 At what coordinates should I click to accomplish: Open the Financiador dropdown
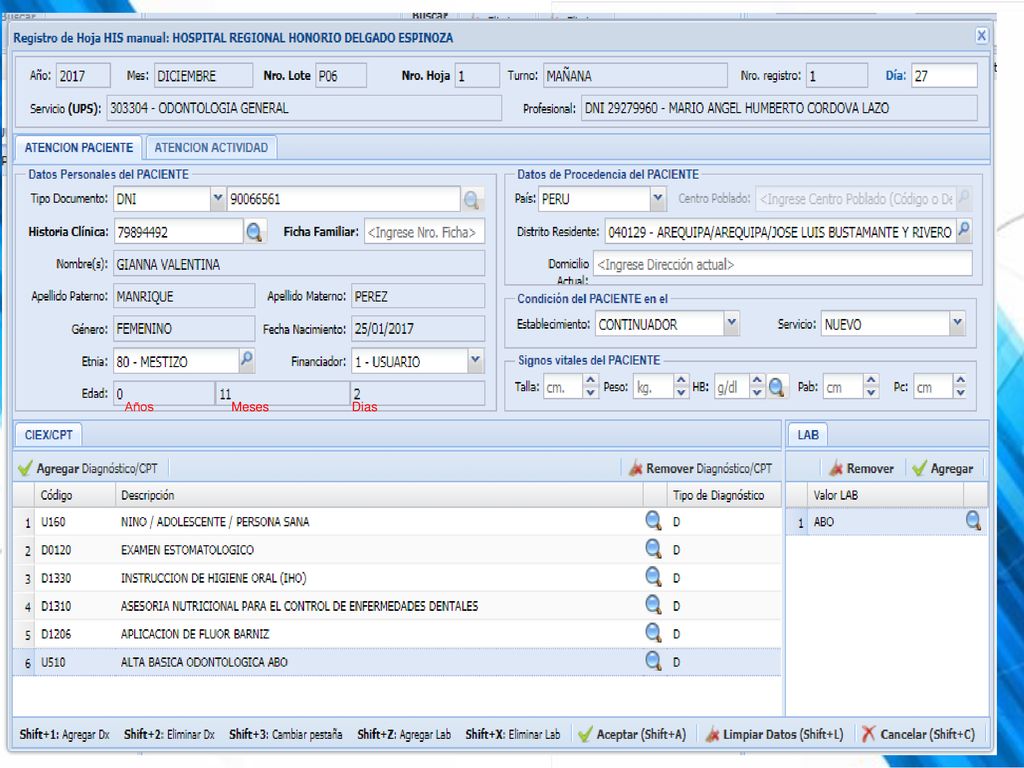[x=475, y=360]
